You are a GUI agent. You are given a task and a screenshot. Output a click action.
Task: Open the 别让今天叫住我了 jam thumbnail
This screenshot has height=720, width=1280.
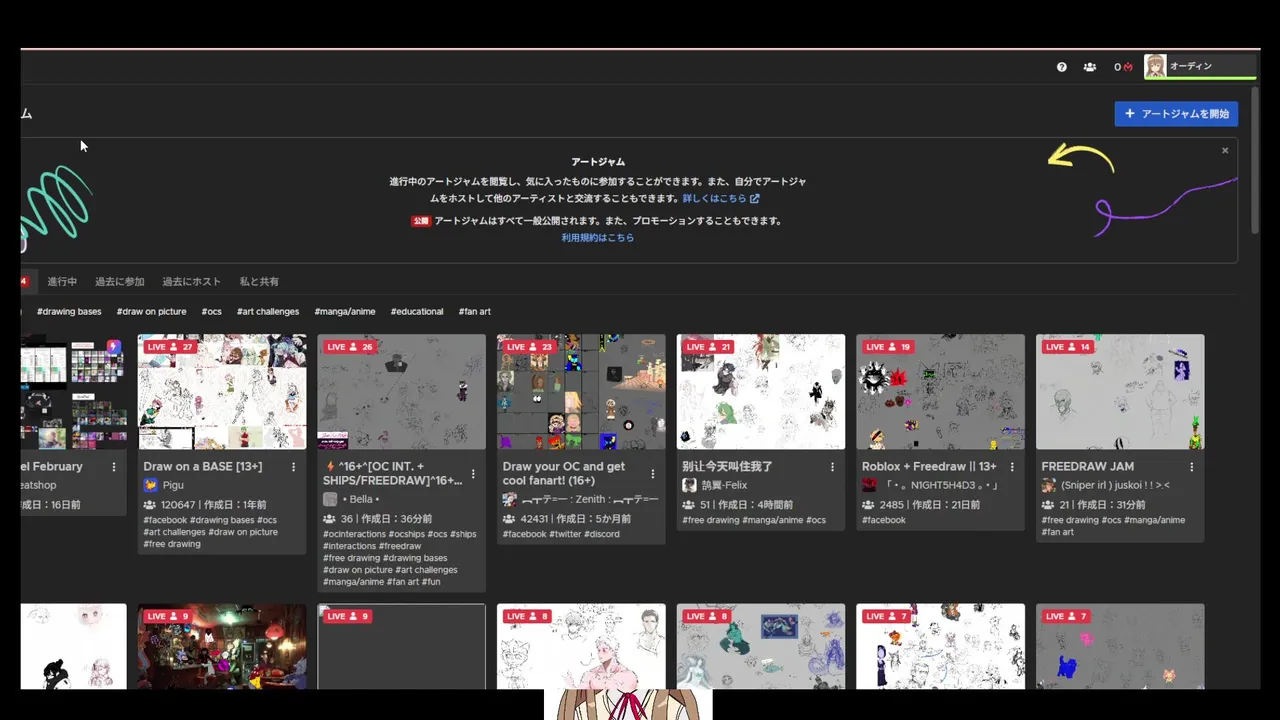(x=761, y=392)
